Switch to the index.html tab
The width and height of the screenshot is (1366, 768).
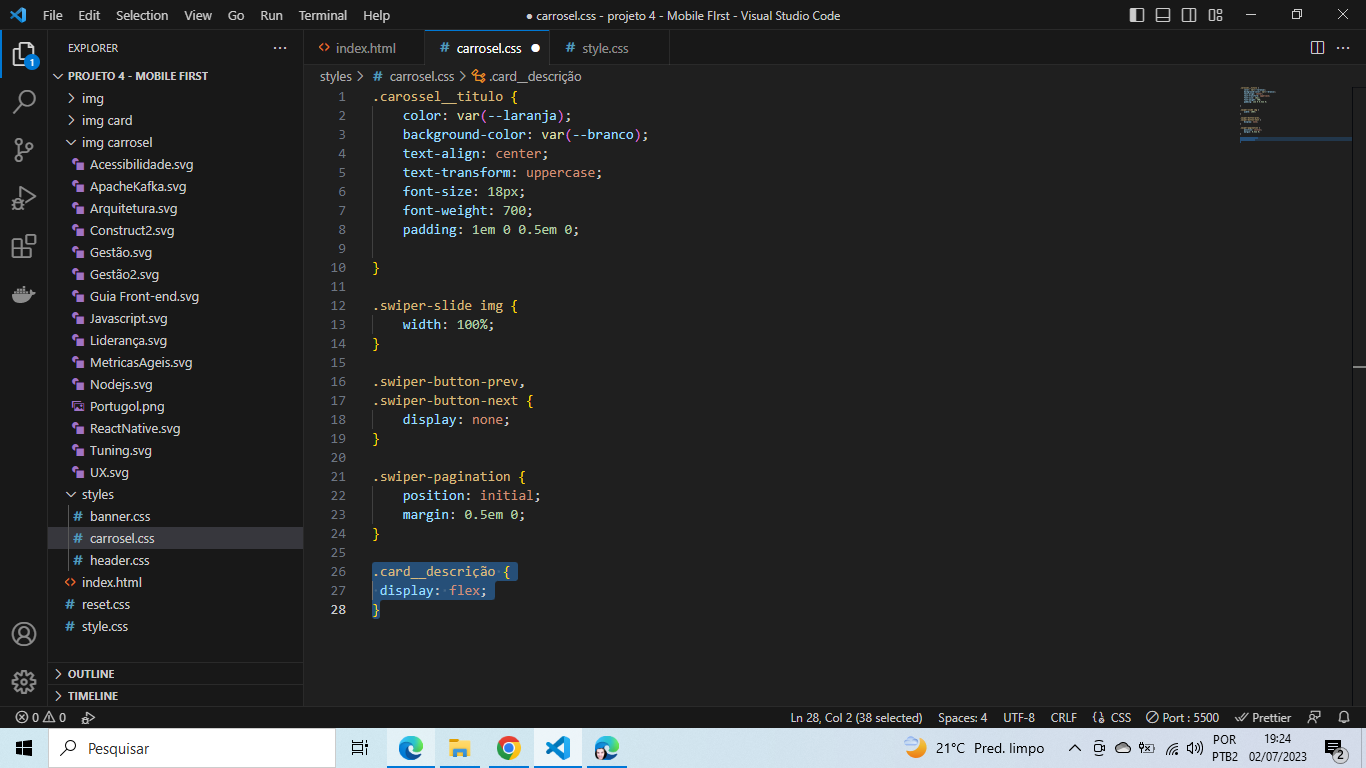365,48
